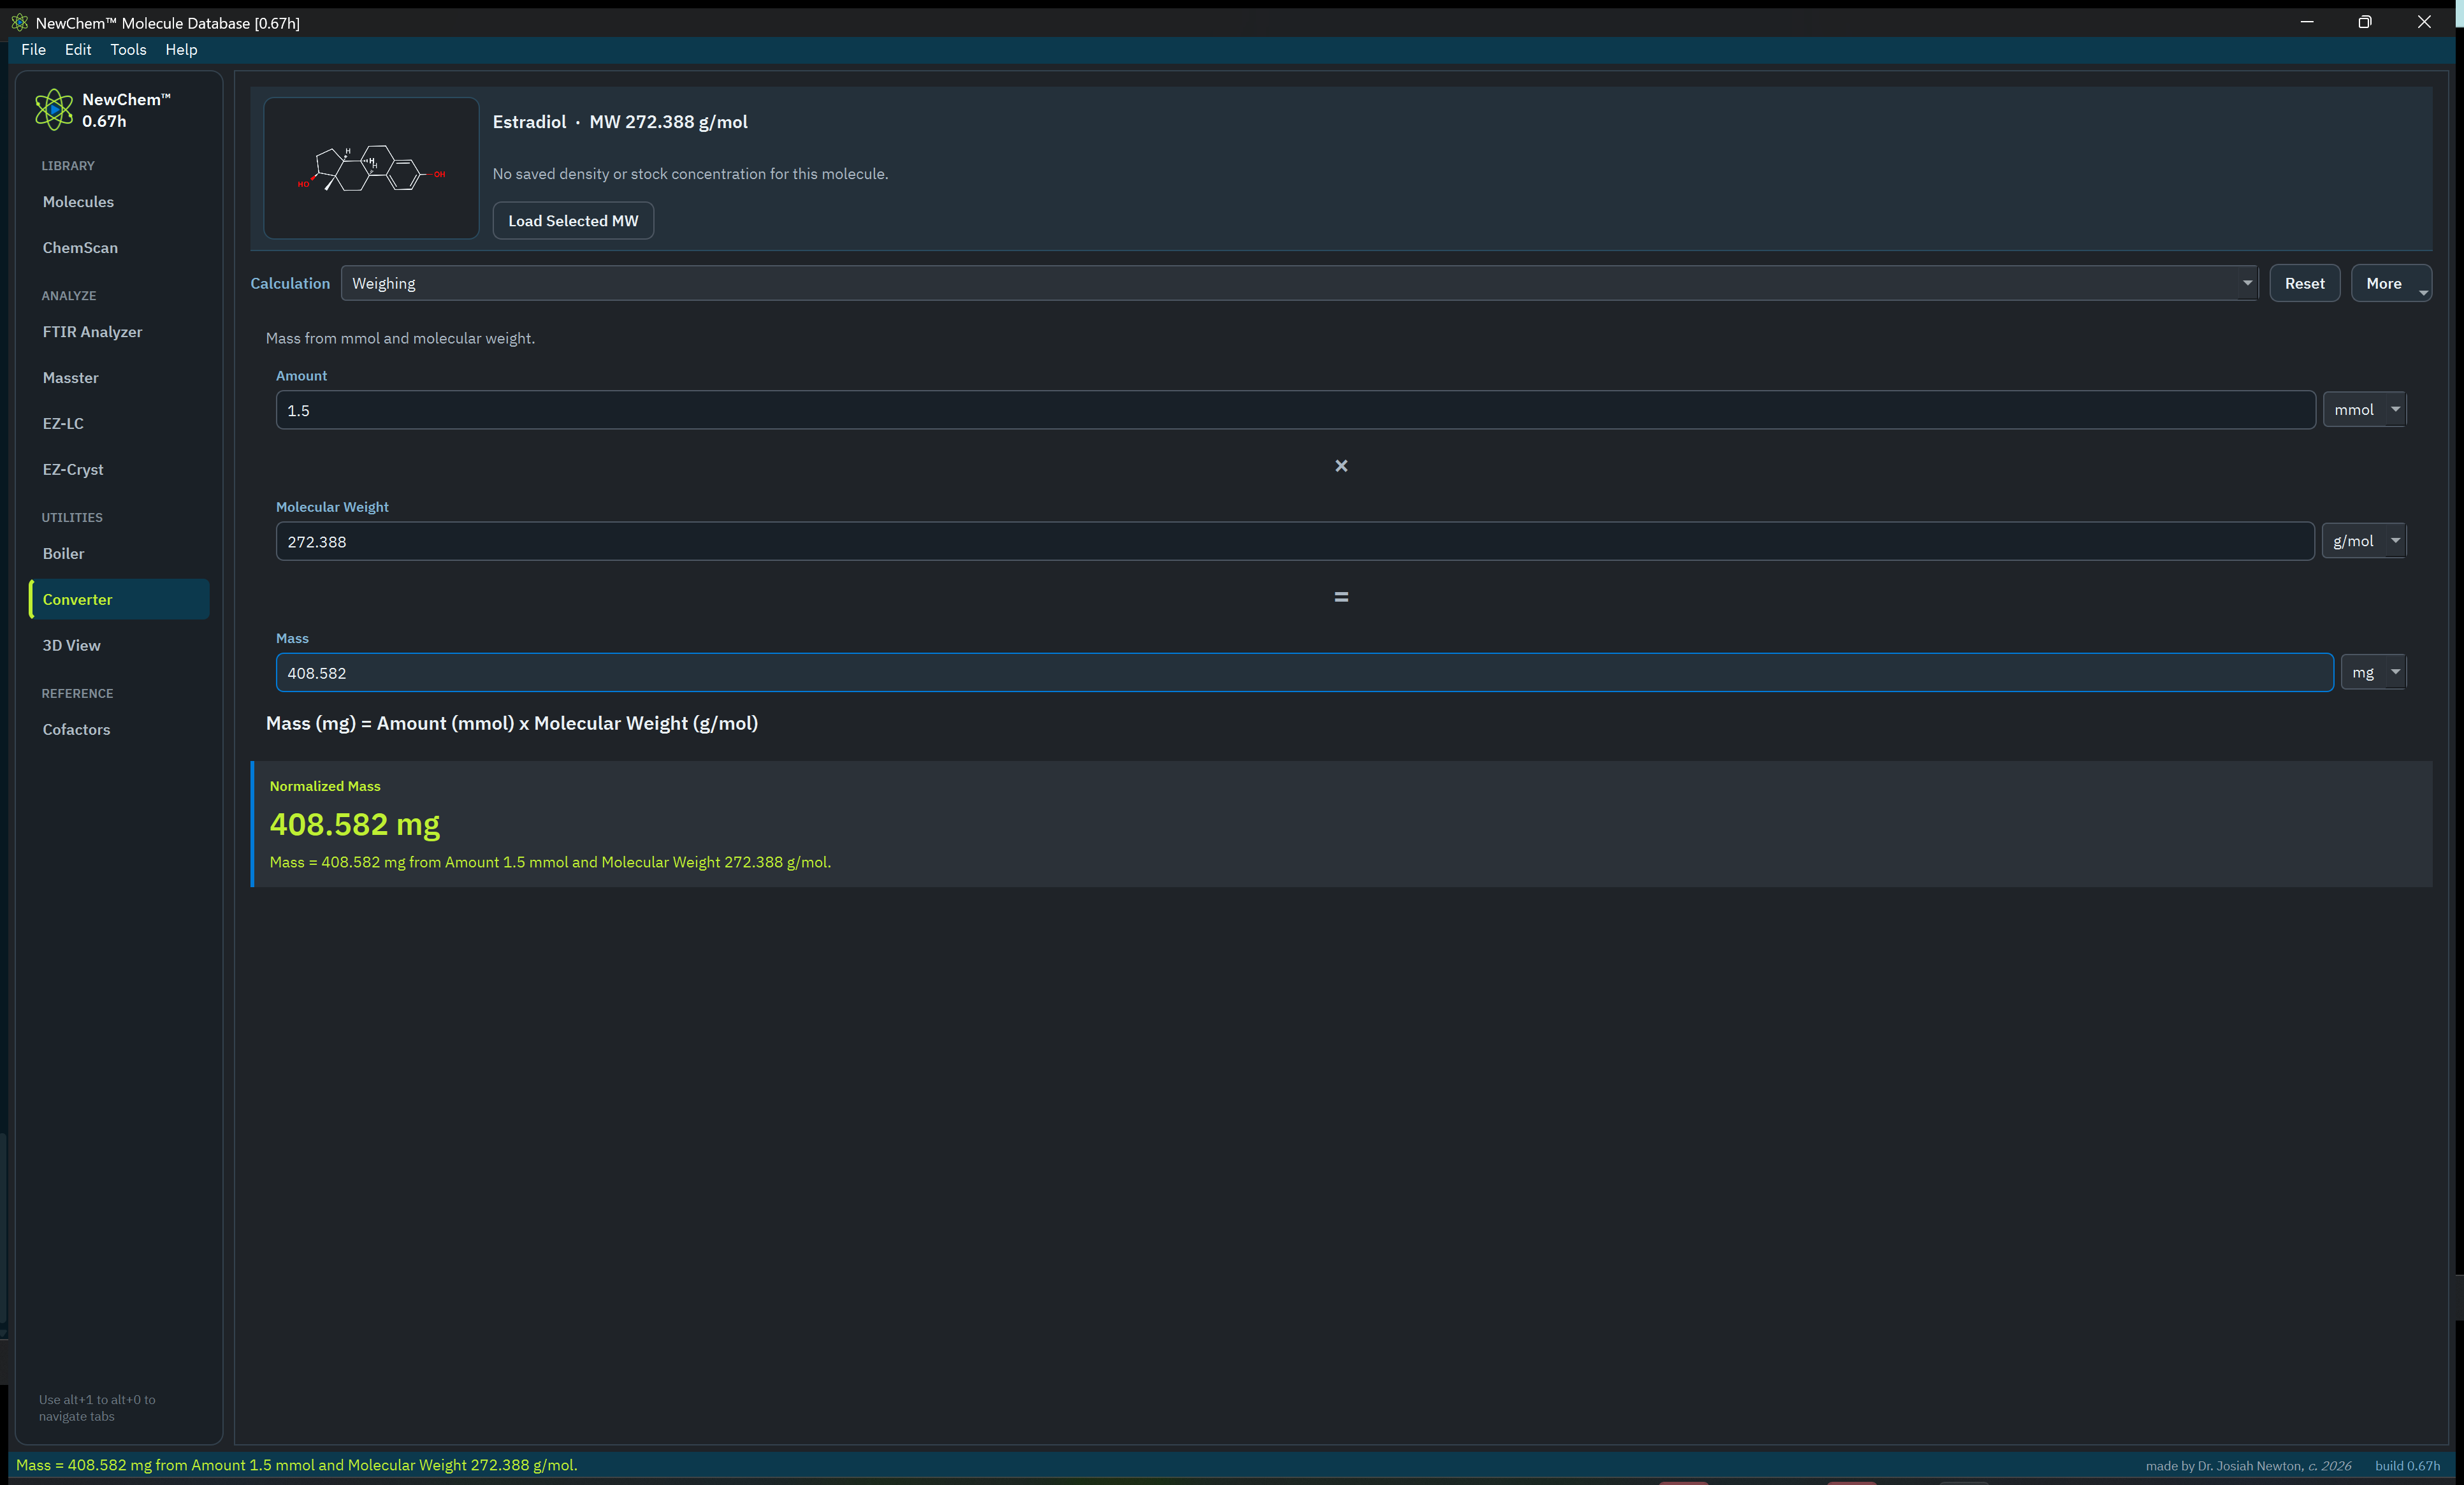Image resolution: width=2464 pixels, height=1485 pixels.
Task: Open the File menu
Action: pyautogui.click(x=33, y=49)
